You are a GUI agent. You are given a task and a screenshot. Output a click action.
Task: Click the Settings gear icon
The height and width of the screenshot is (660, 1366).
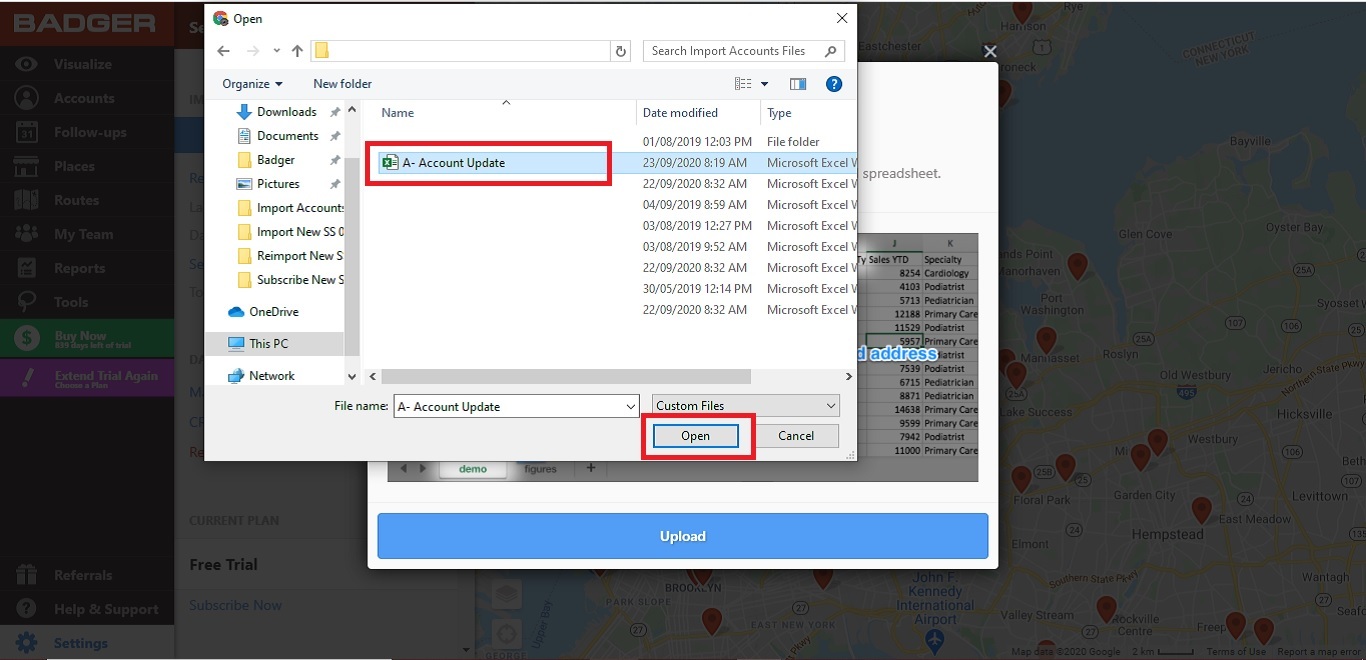pos(27,643)
